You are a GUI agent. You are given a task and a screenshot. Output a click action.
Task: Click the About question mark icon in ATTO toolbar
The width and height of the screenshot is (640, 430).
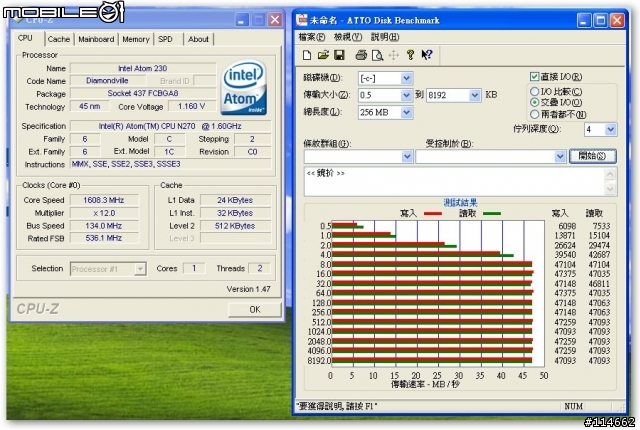[411, 55]
